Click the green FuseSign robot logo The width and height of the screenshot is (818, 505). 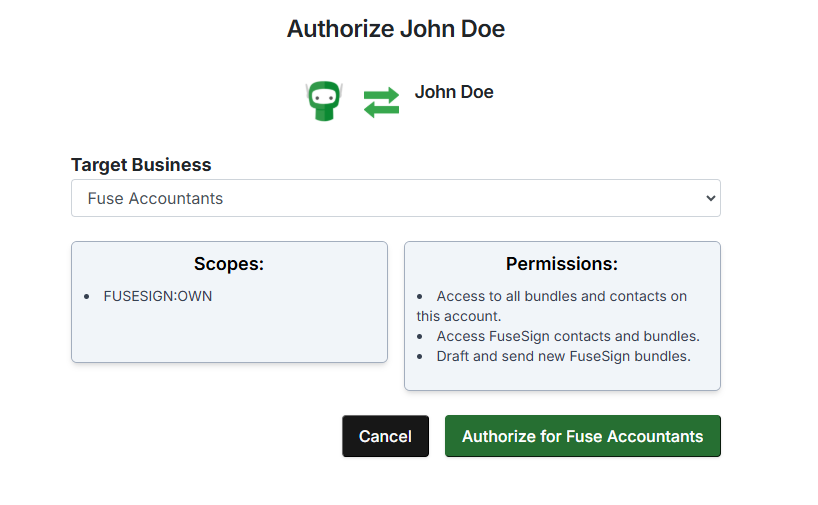pos(324,102)
